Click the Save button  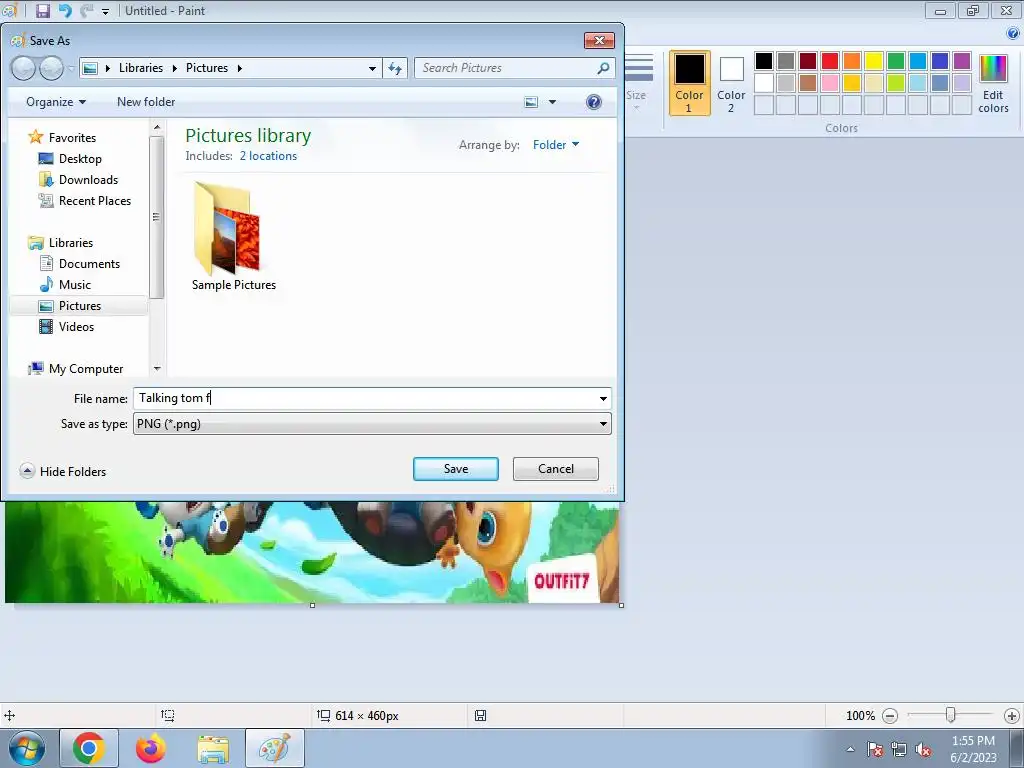point(456,469)
